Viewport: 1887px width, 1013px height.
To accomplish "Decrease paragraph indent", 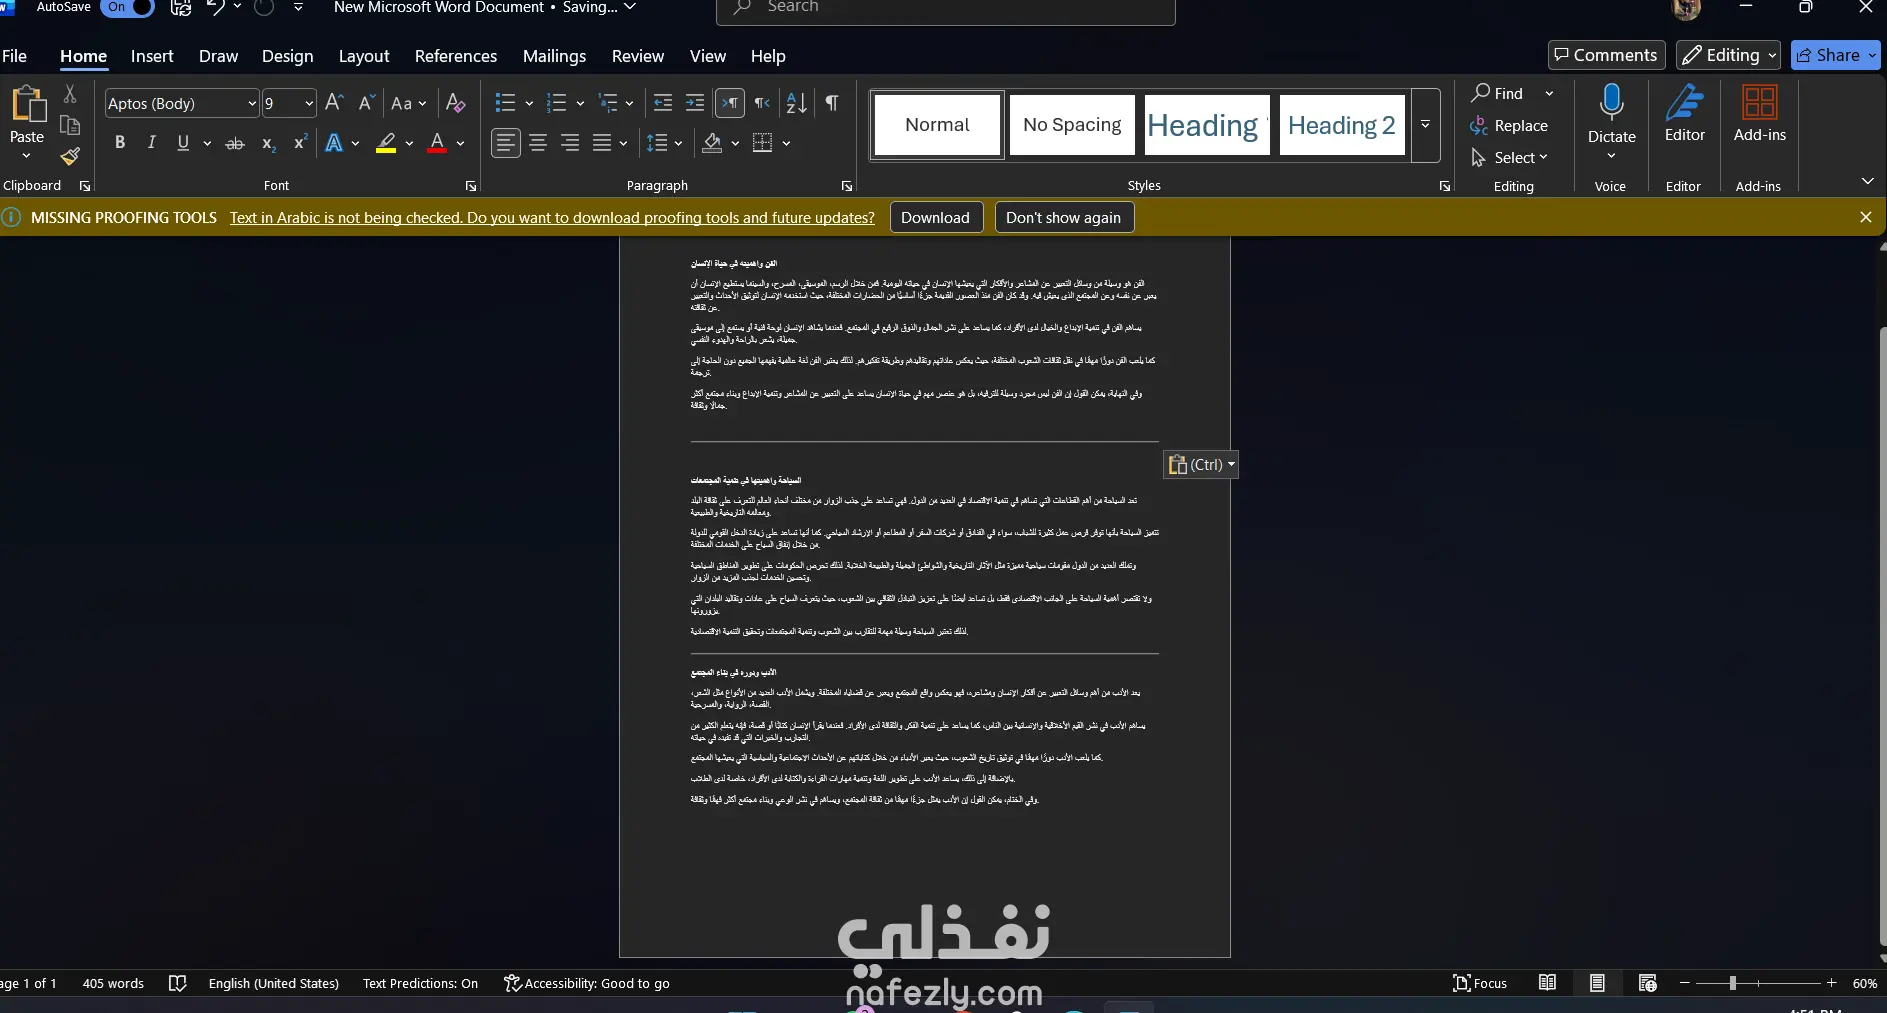I will pyautogui.click(x=662, y=103).
